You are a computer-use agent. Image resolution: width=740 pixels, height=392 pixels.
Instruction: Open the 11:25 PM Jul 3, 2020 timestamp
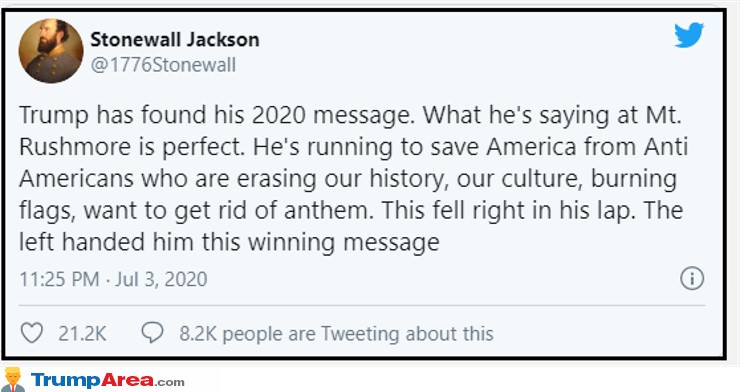[x=113, y=279]
